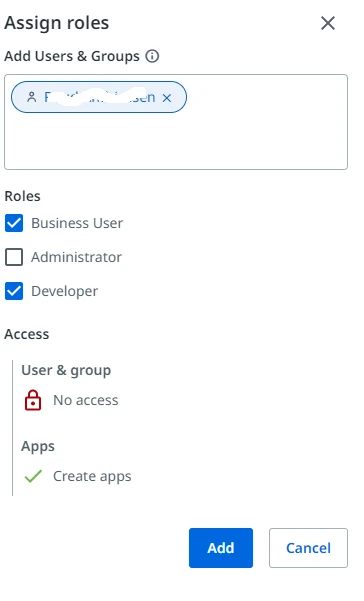Click the "Business User" label
The image size is (364, 601).
[77, 223]
